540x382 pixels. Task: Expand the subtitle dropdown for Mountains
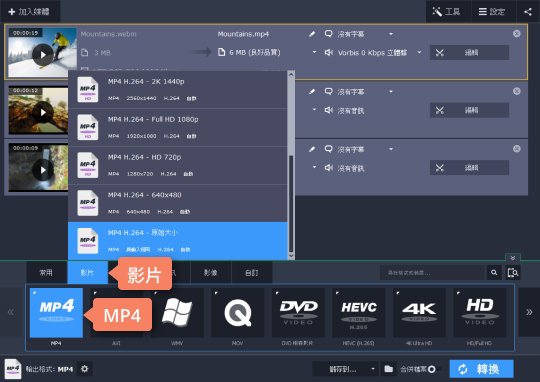point(391,34)
